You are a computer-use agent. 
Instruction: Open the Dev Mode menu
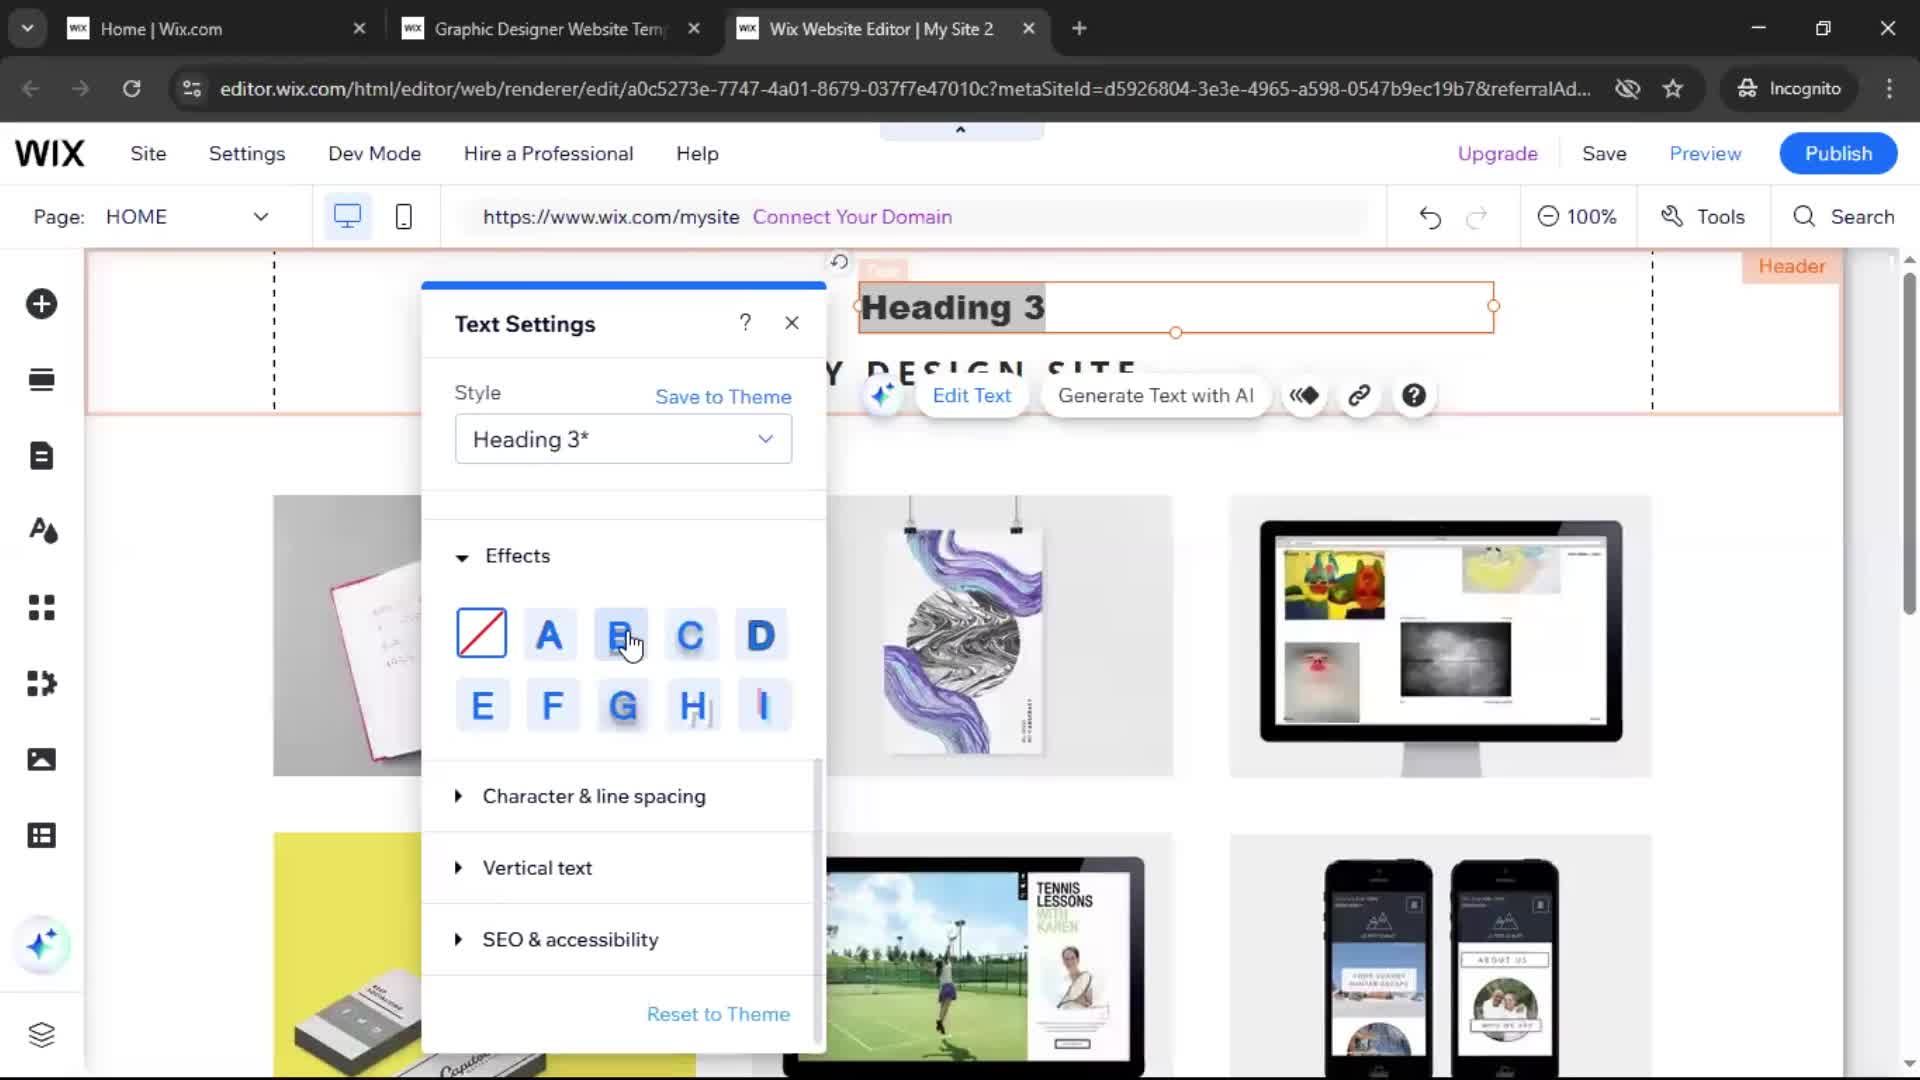[374, 154]
